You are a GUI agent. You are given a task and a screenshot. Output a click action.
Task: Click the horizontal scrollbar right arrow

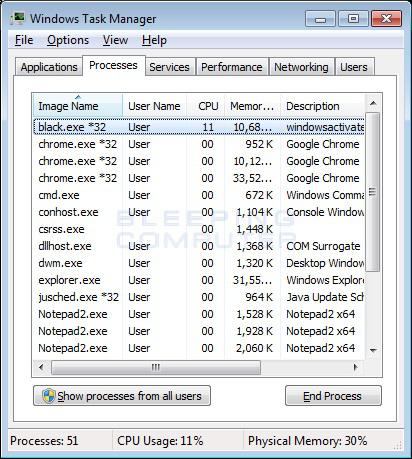tap(356, 367)
